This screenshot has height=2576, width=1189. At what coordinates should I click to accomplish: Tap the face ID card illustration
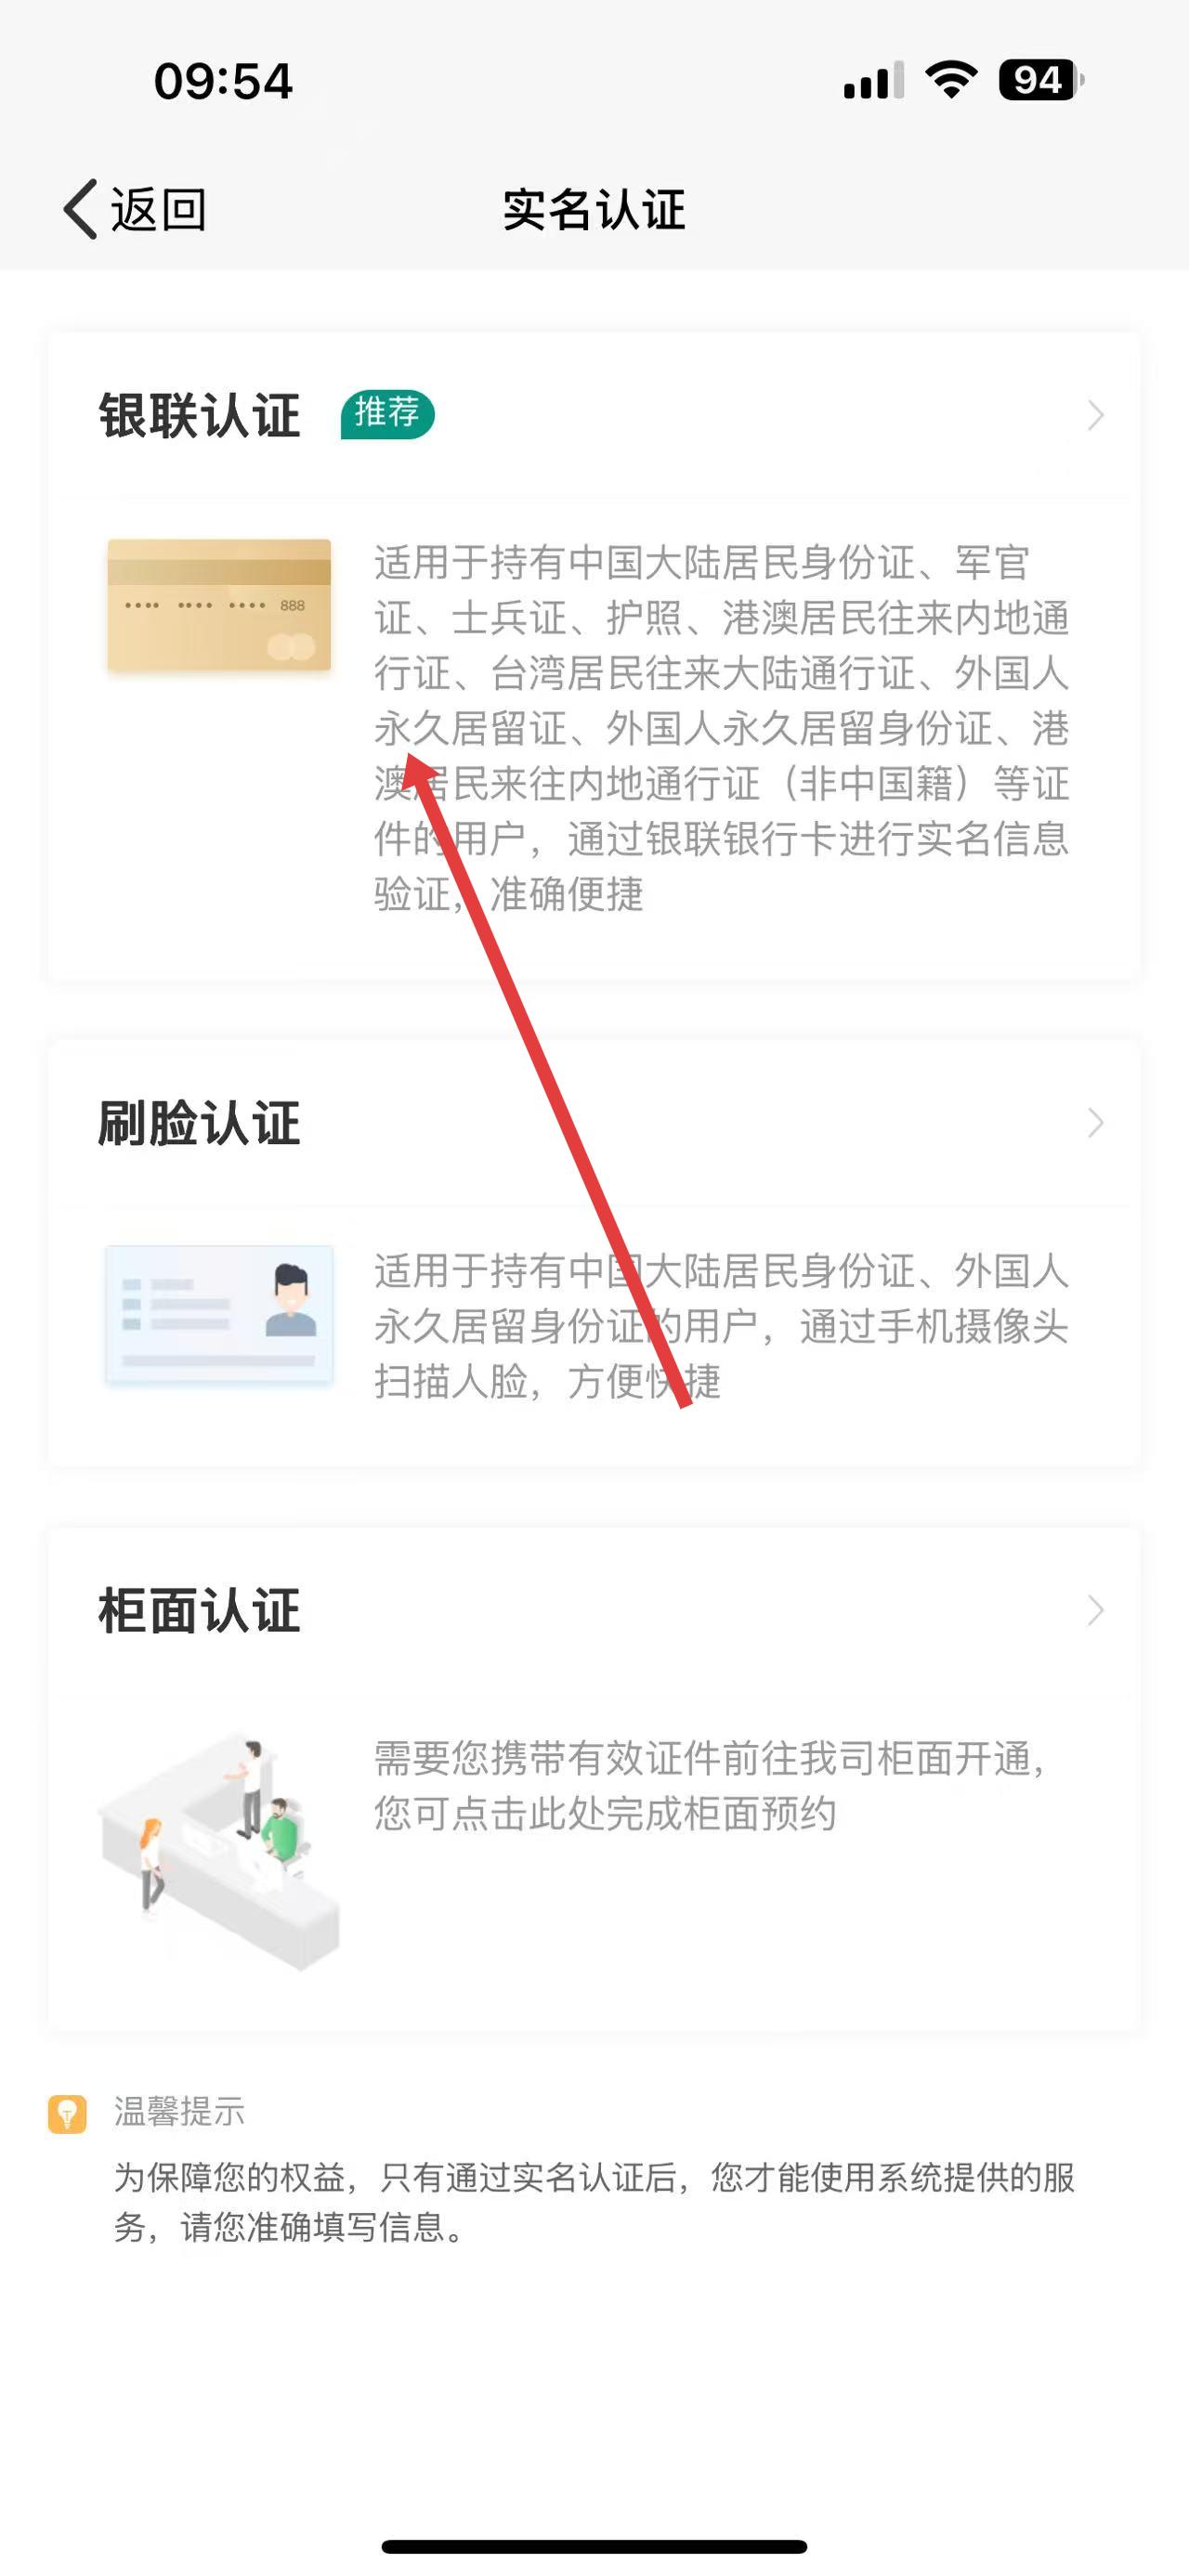coord(219,1315)
